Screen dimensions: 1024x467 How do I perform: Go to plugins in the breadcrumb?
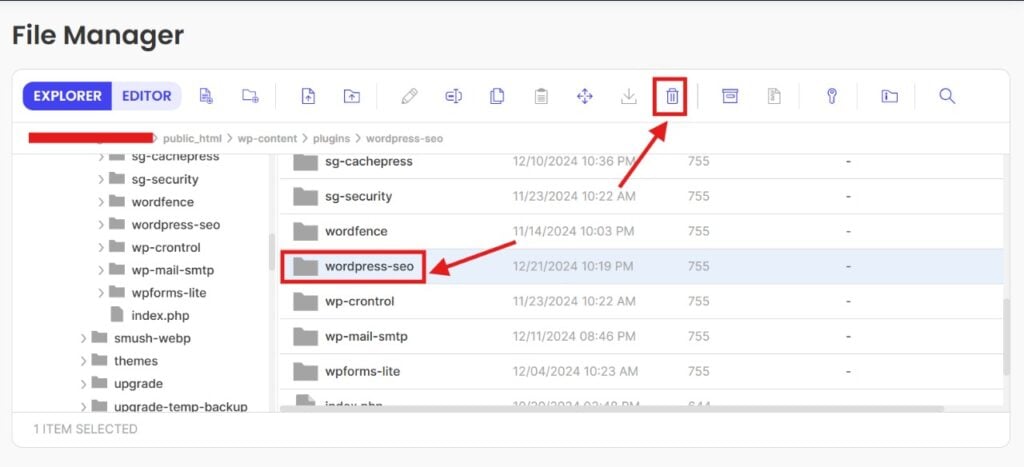pos(332,138)
